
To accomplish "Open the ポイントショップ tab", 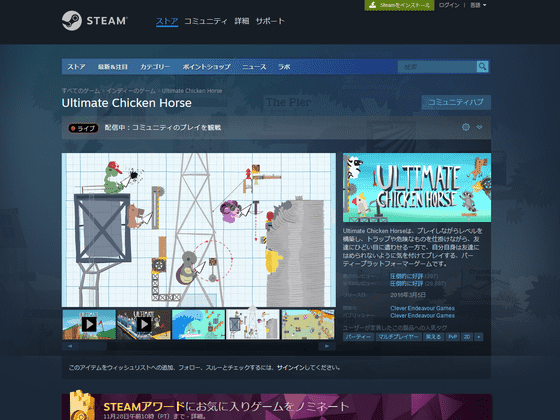I will (206, 67).
